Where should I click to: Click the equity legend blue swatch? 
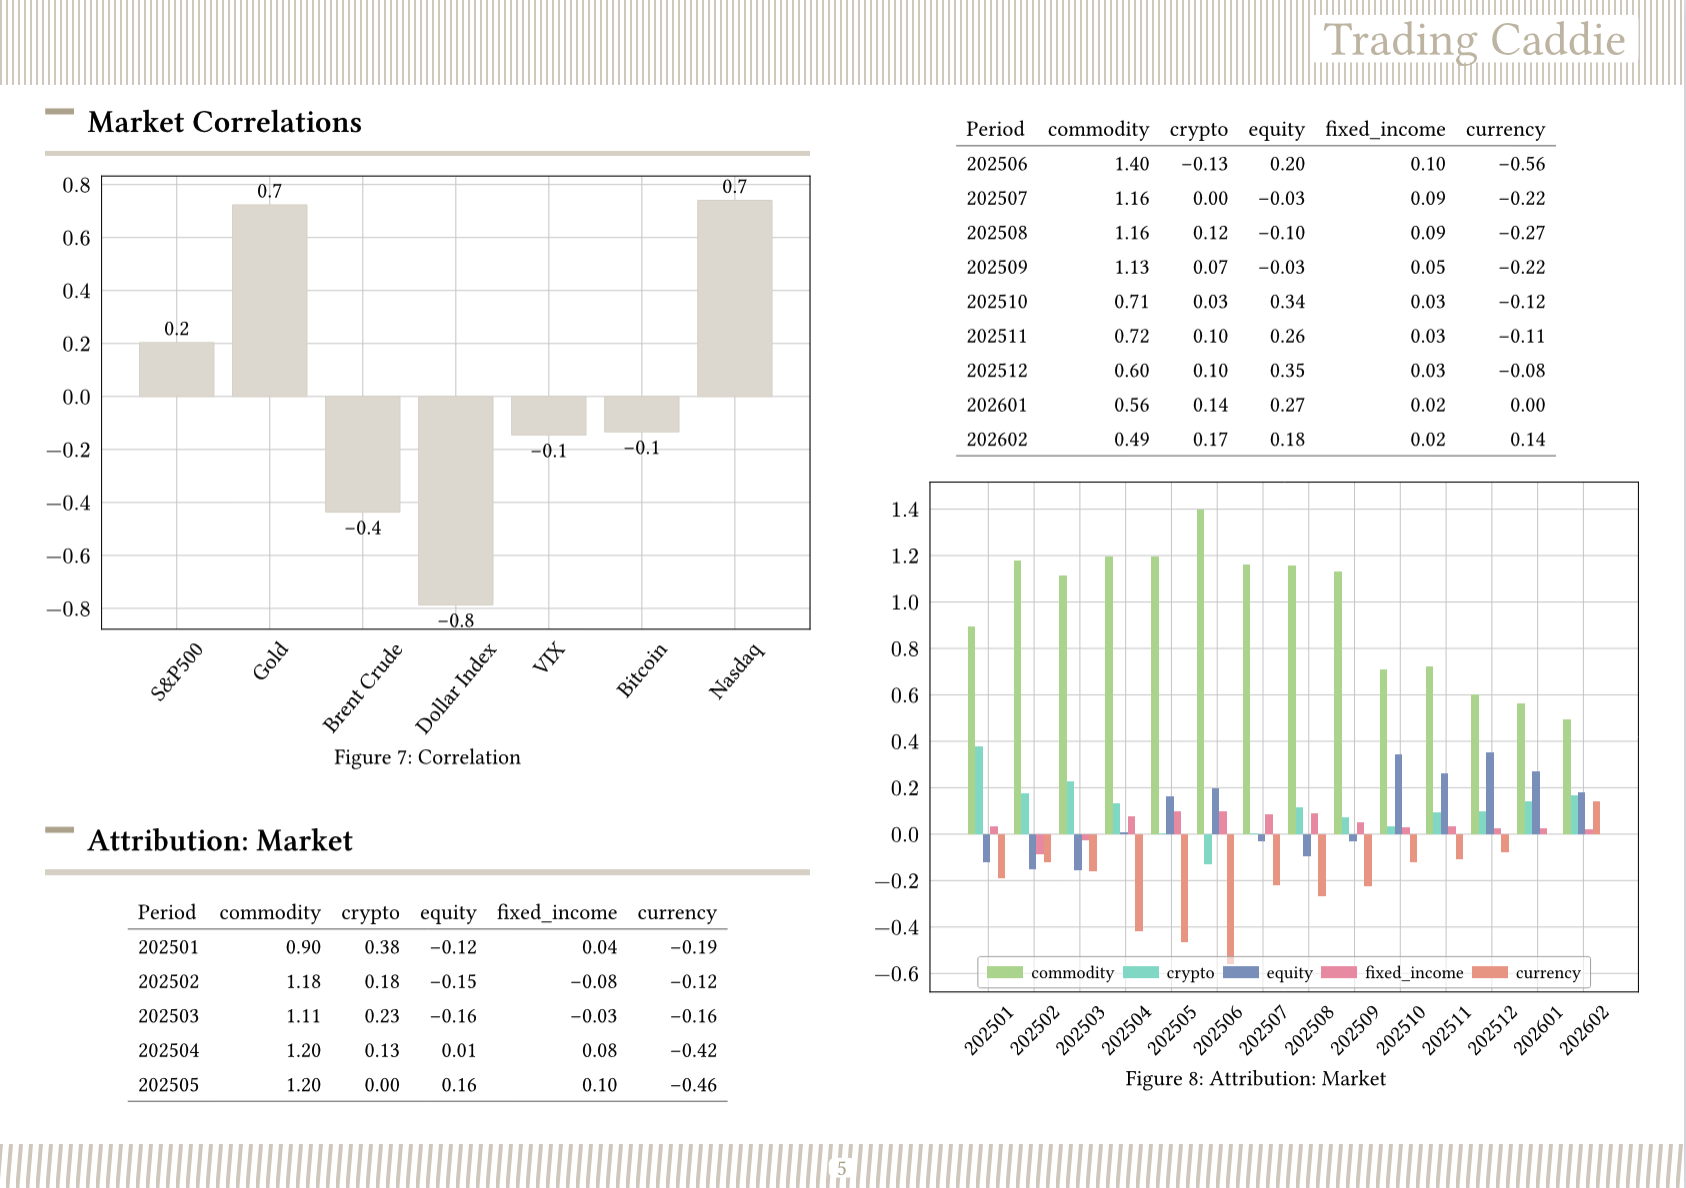click(x=1240, y=972)
